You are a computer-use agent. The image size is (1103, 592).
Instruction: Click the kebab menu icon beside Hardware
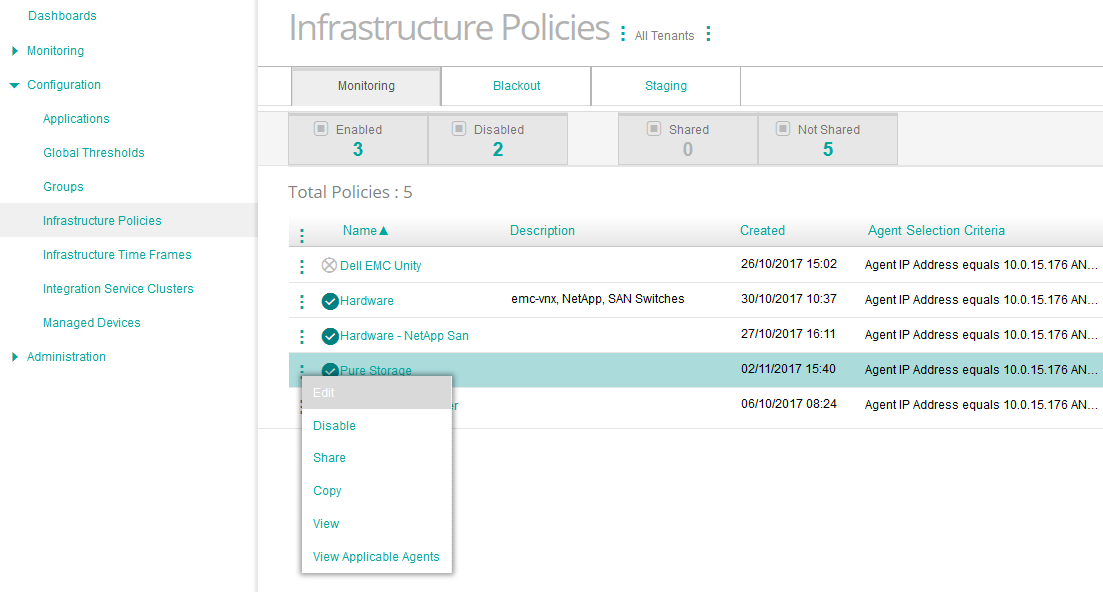302,300
